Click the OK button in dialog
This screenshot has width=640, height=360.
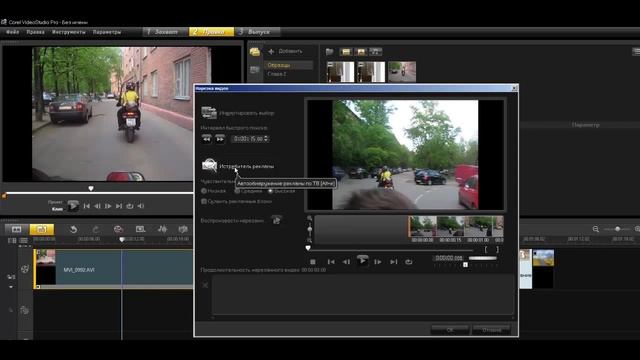point(450,330)
